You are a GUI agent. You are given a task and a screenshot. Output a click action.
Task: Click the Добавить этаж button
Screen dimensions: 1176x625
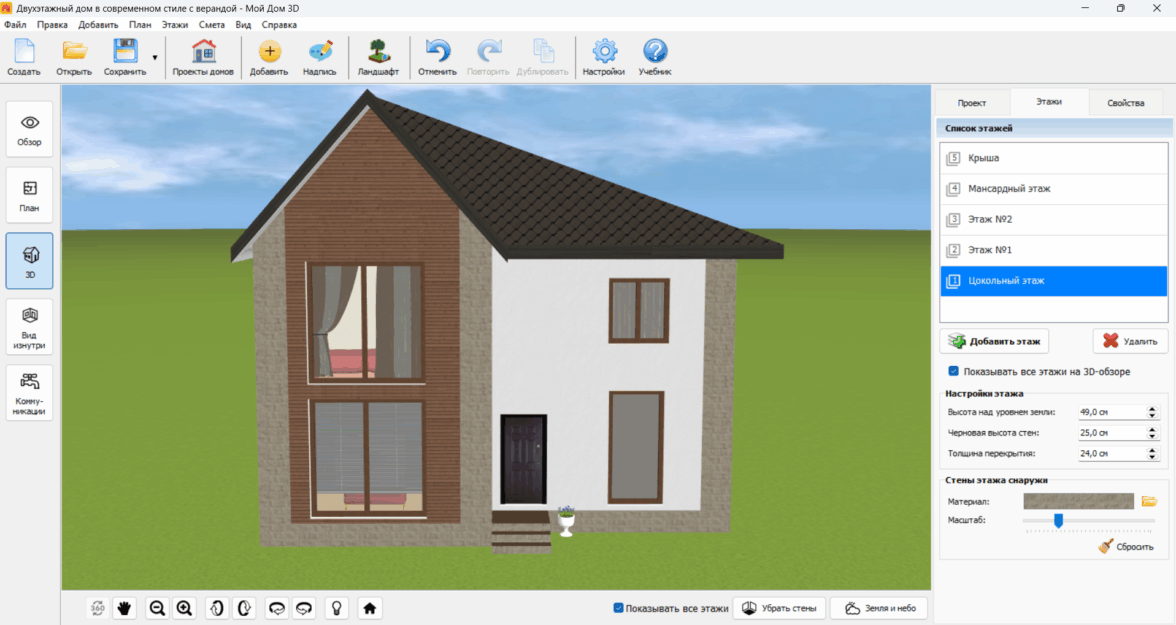point(994,341)
